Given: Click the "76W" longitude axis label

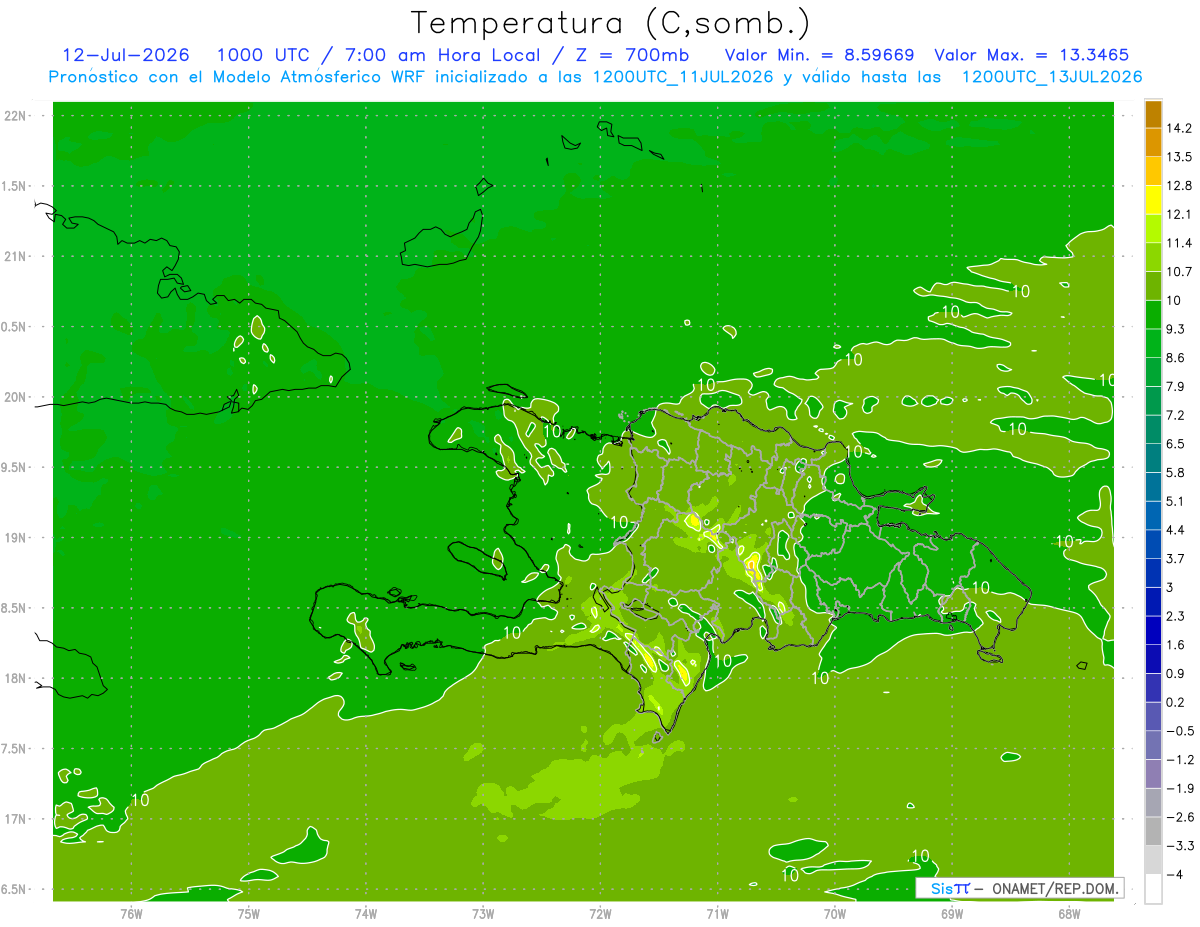Looking at the screenshot, I should pos(131,913).
